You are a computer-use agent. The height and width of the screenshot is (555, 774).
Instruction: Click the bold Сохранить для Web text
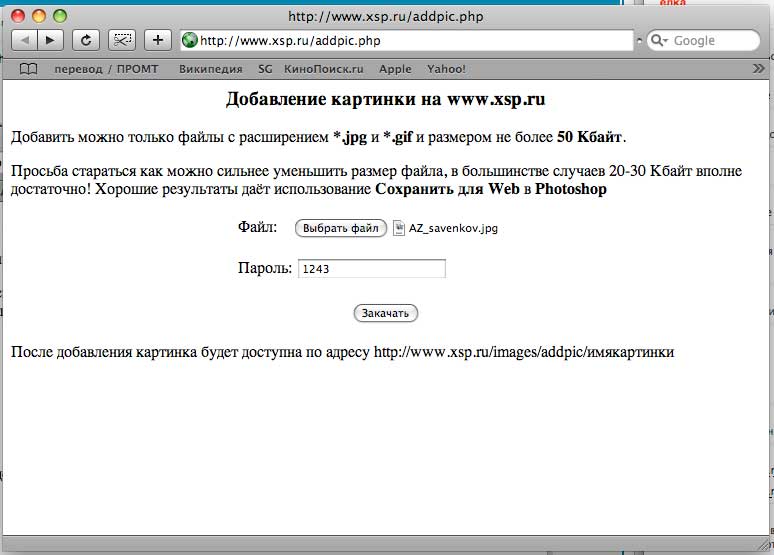[447, 189]
